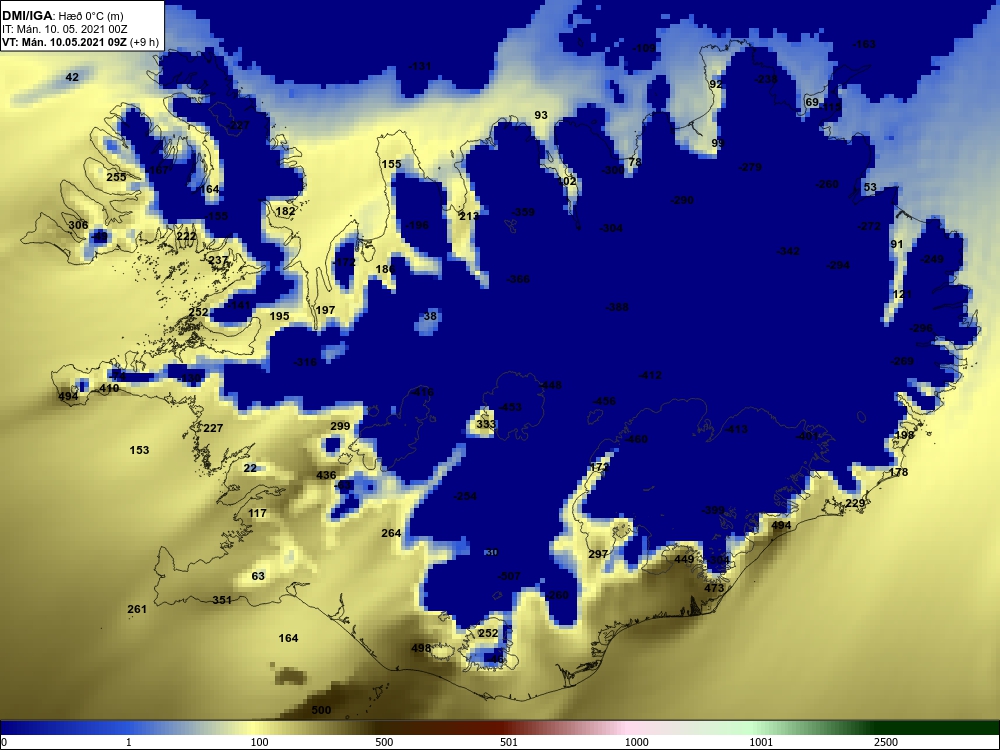Click the 'IT: Mán. 10. 05. 2021 00Z' line
The image size is (1000, 750).
64,29
